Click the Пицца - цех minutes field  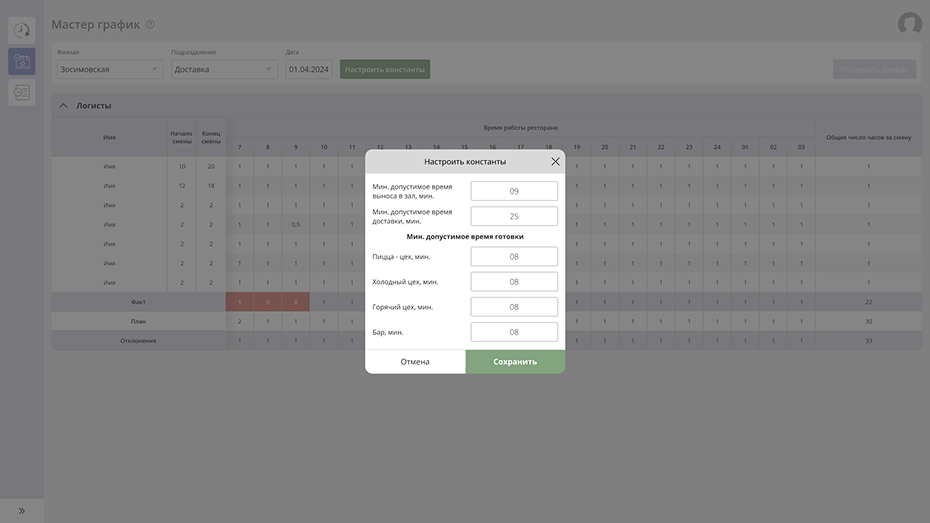pyautogui.click(x=514, y=257)
